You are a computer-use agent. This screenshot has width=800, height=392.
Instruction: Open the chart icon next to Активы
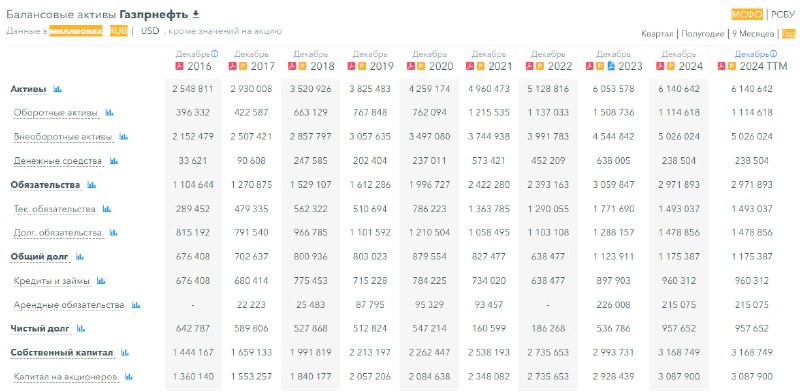(x=57, y=89)
